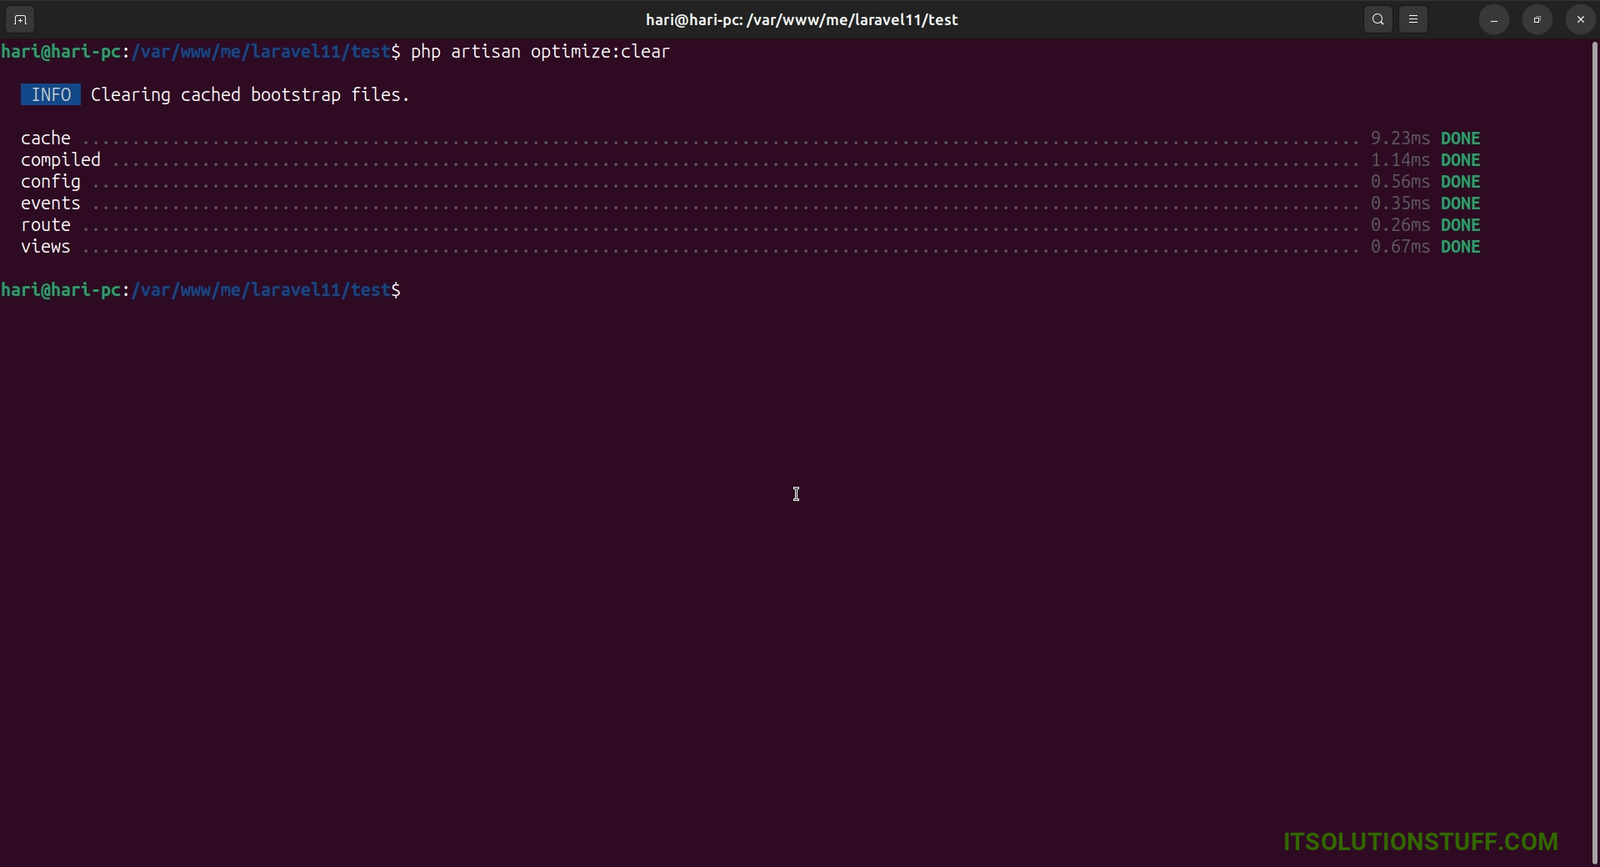Open a new terminal tab
The height and width of the screenshot is (867, 1600).
[20, 19]
